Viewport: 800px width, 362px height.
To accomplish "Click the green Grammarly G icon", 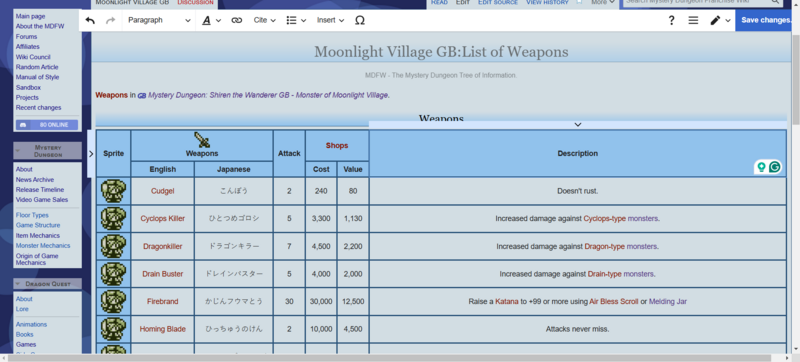I will 774,167.
